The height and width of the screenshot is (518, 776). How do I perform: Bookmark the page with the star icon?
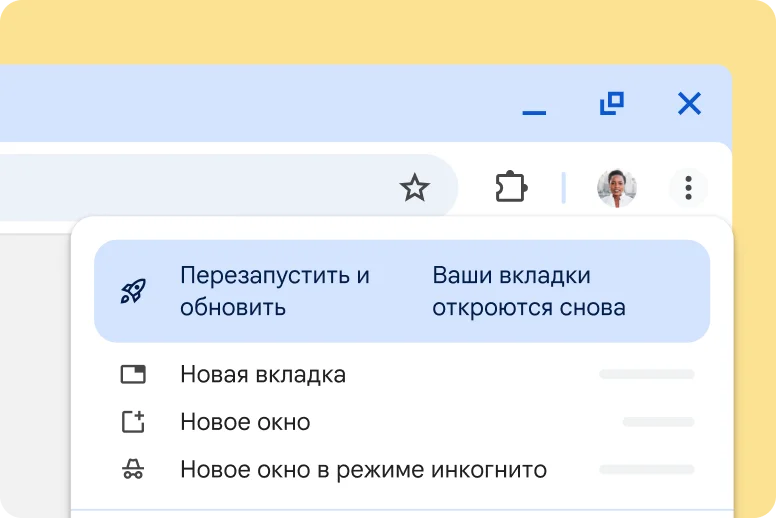point(414,187)
